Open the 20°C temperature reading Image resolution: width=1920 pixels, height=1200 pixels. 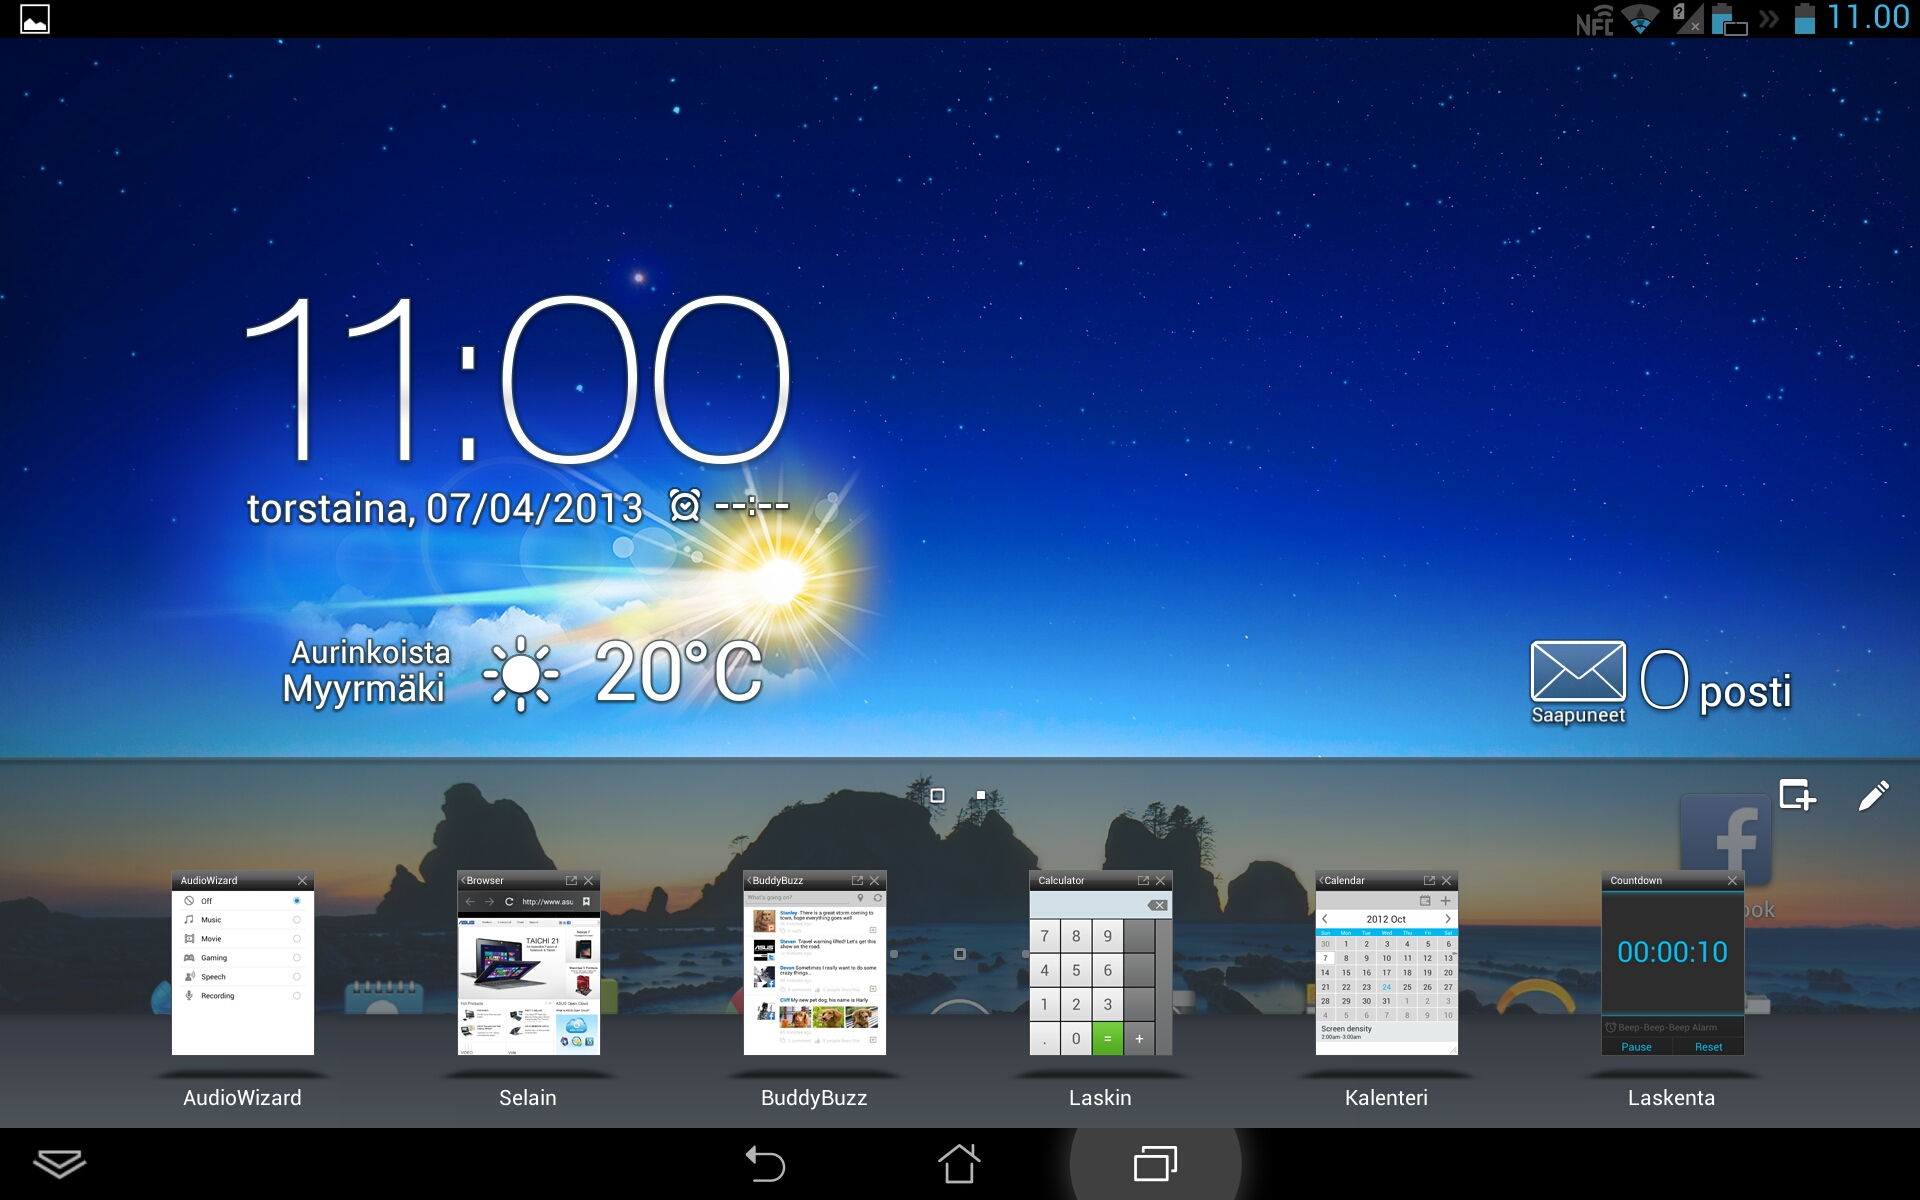(679, 672)
